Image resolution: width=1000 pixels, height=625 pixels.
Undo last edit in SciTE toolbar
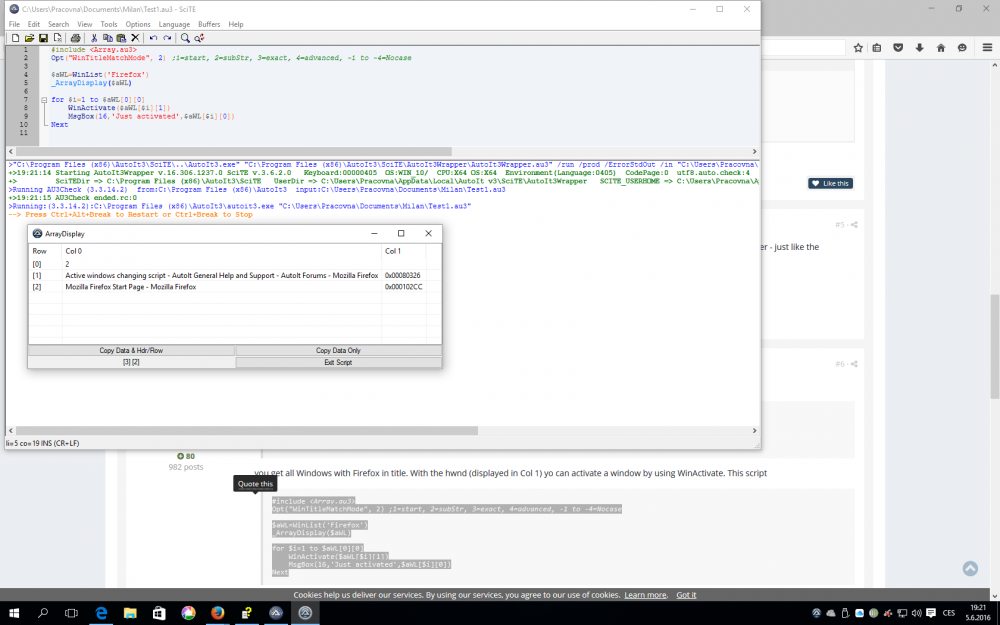[153, 38]
